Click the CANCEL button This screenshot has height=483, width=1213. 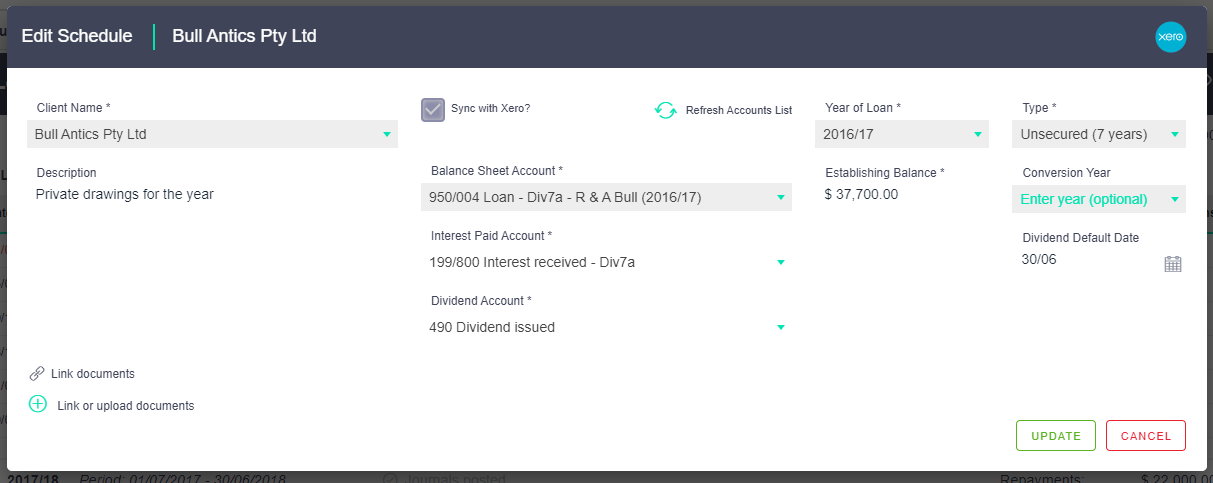coord(1146,436)
